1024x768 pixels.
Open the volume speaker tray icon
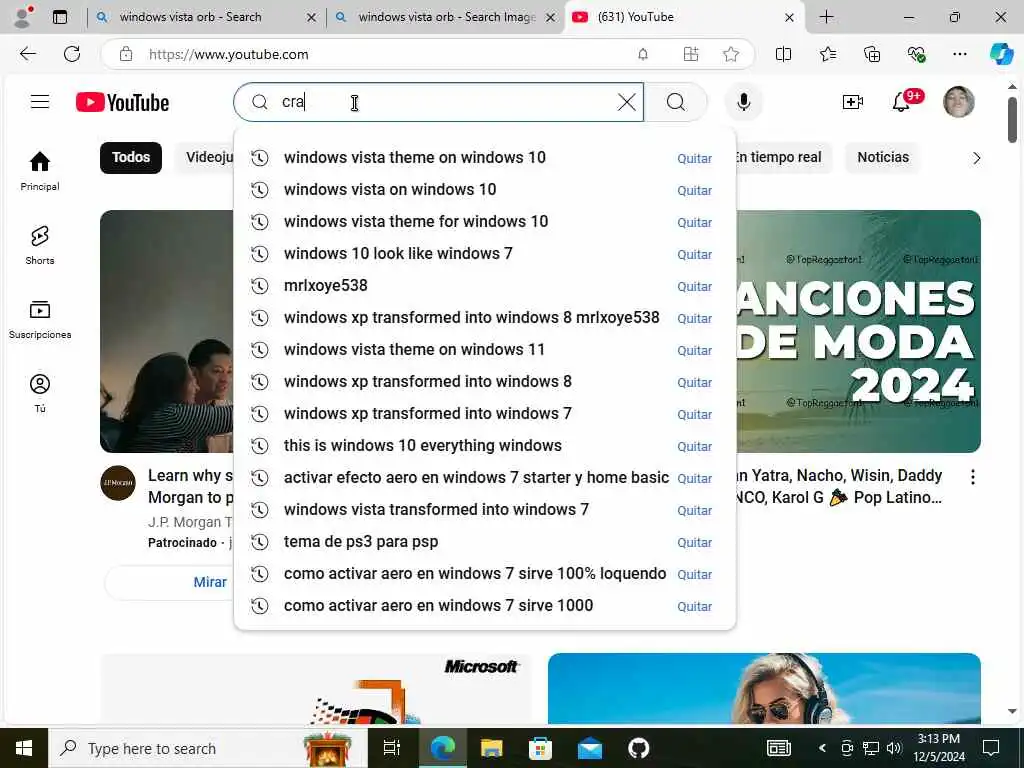895,748
